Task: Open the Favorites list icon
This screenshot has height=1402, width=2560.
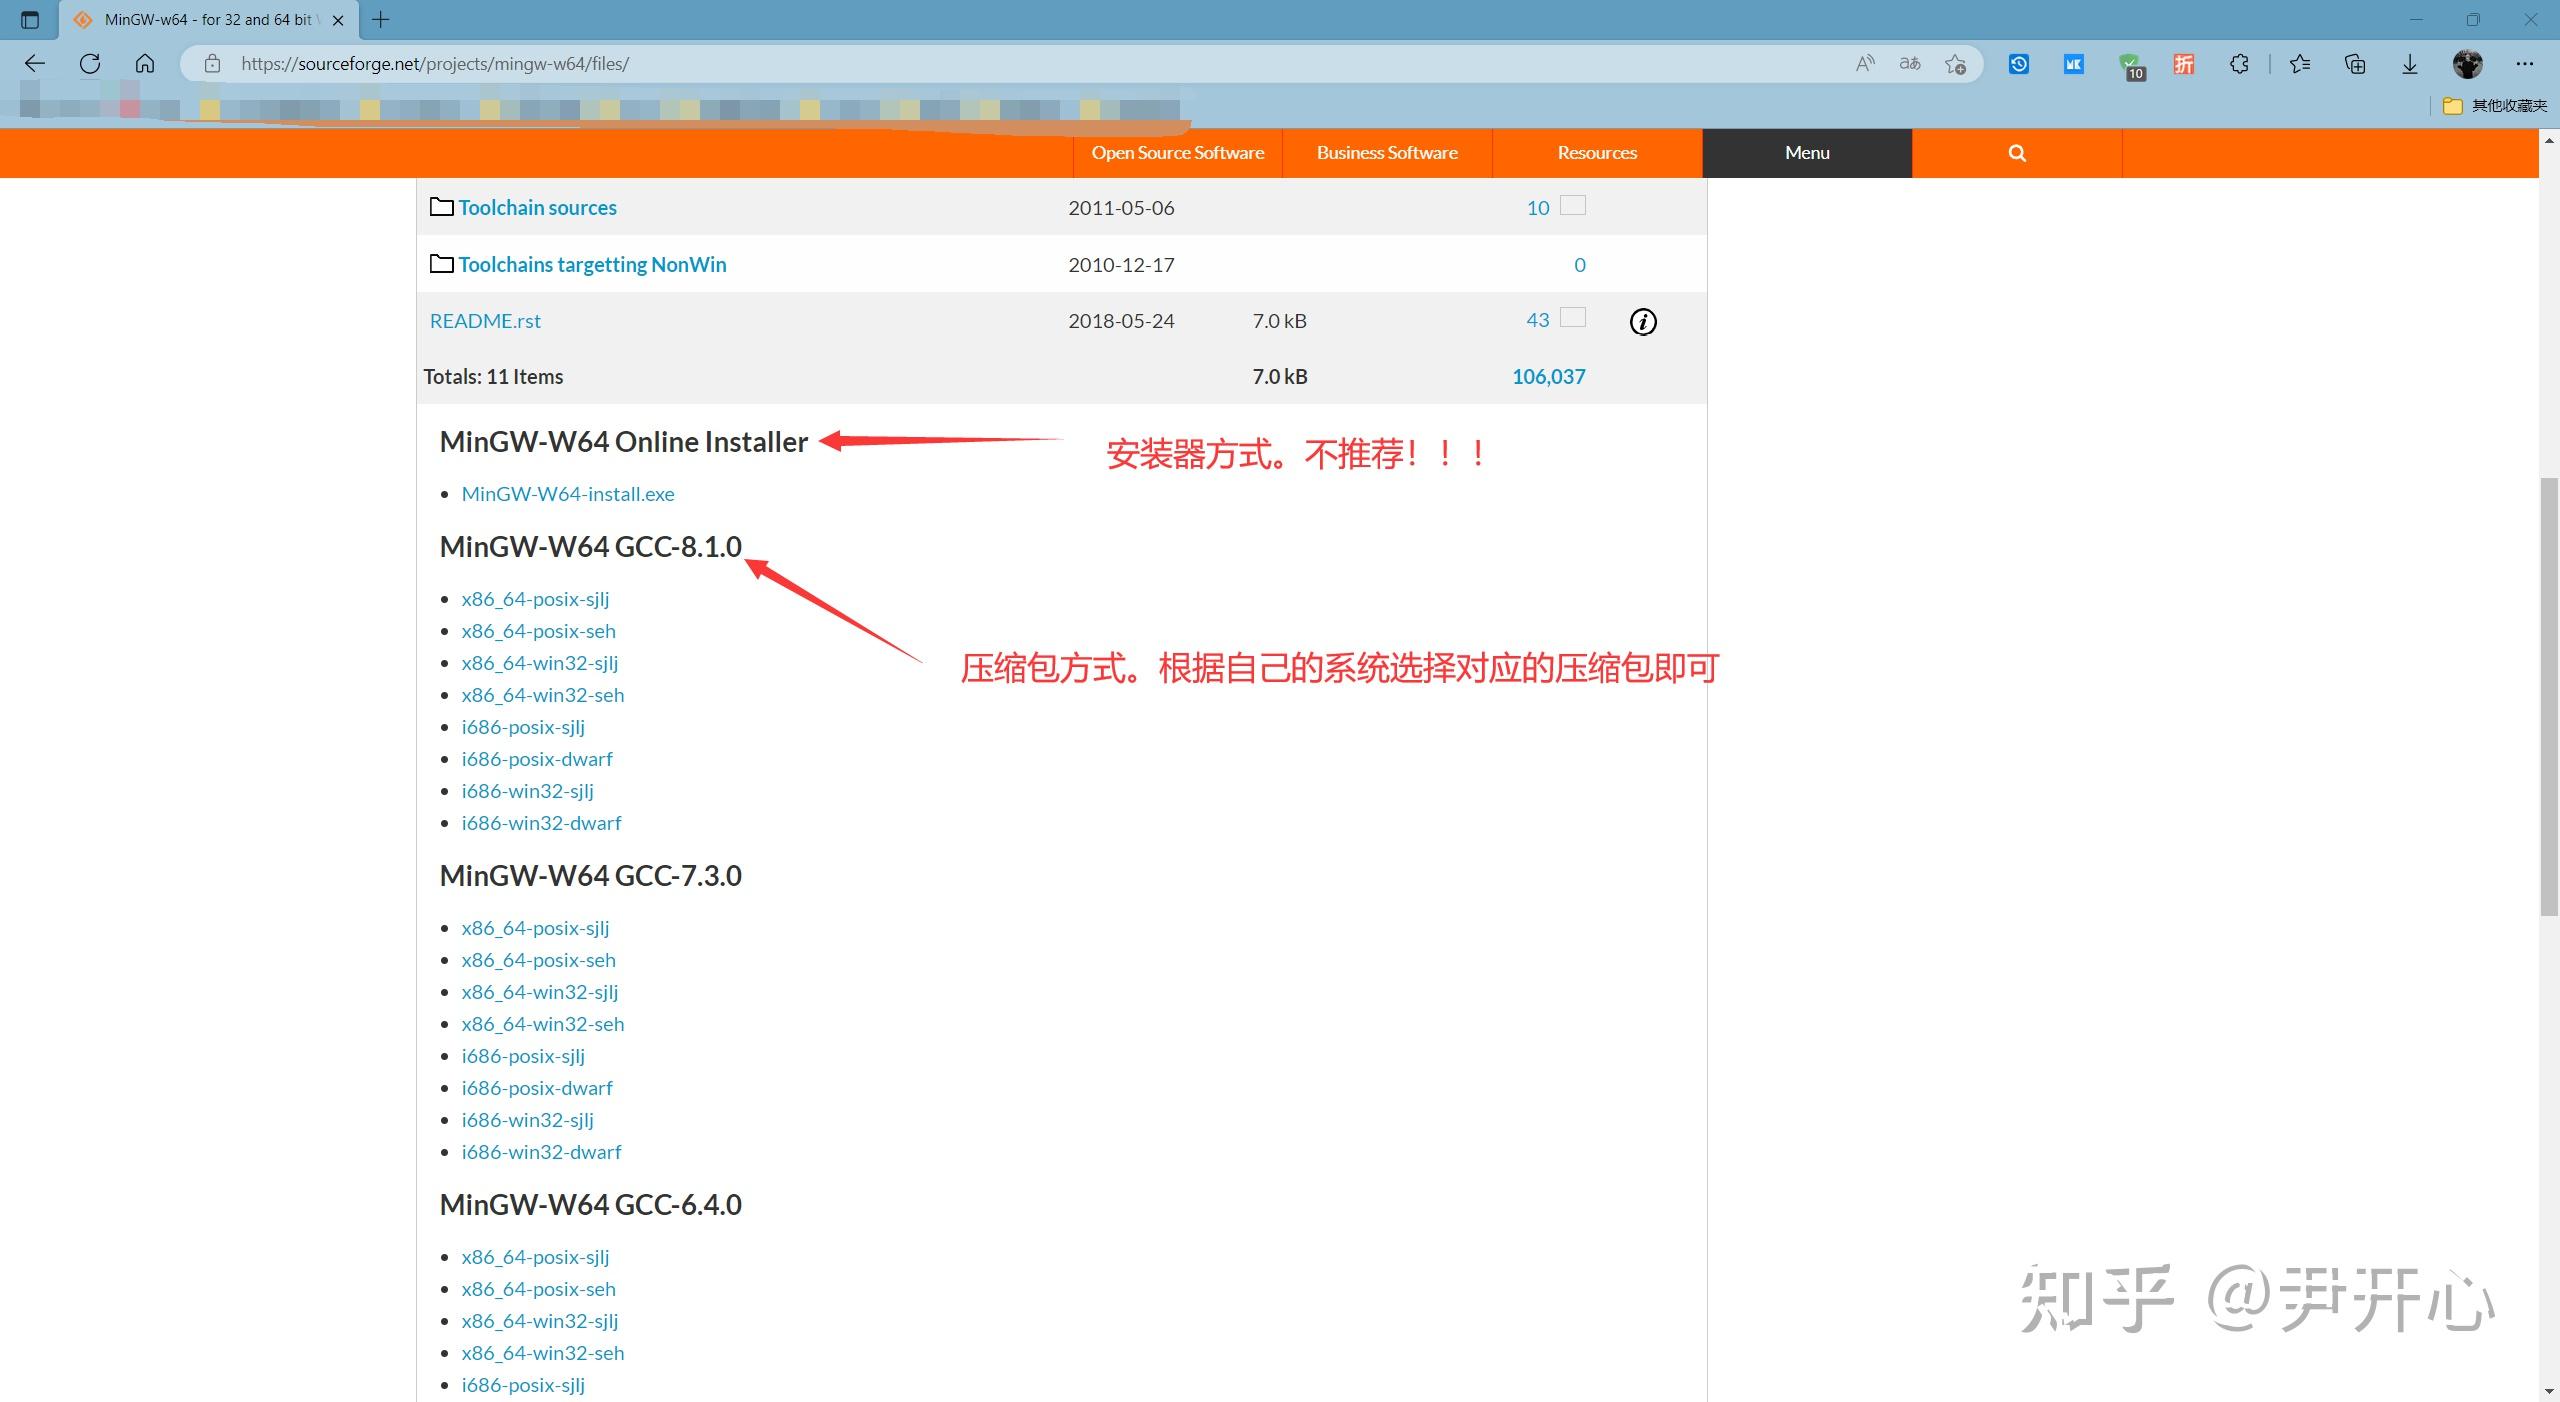Action: pyautogui.click(x=2300, y=64)
